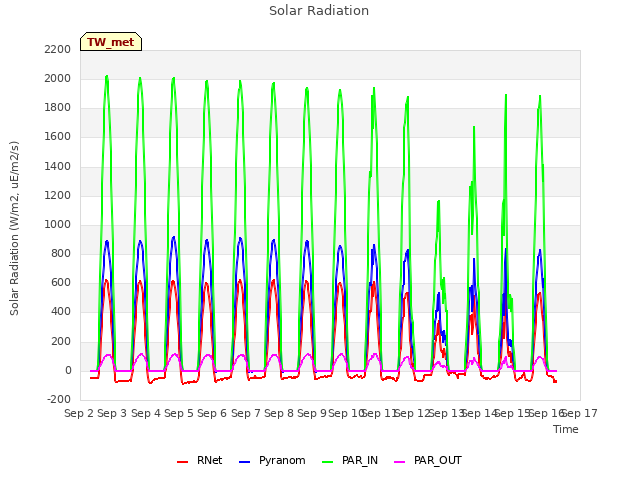The width and height of the screenshot is (640, 480).
Task: Click the Sep 9 x-axis tick label
Action: [312, 413]
